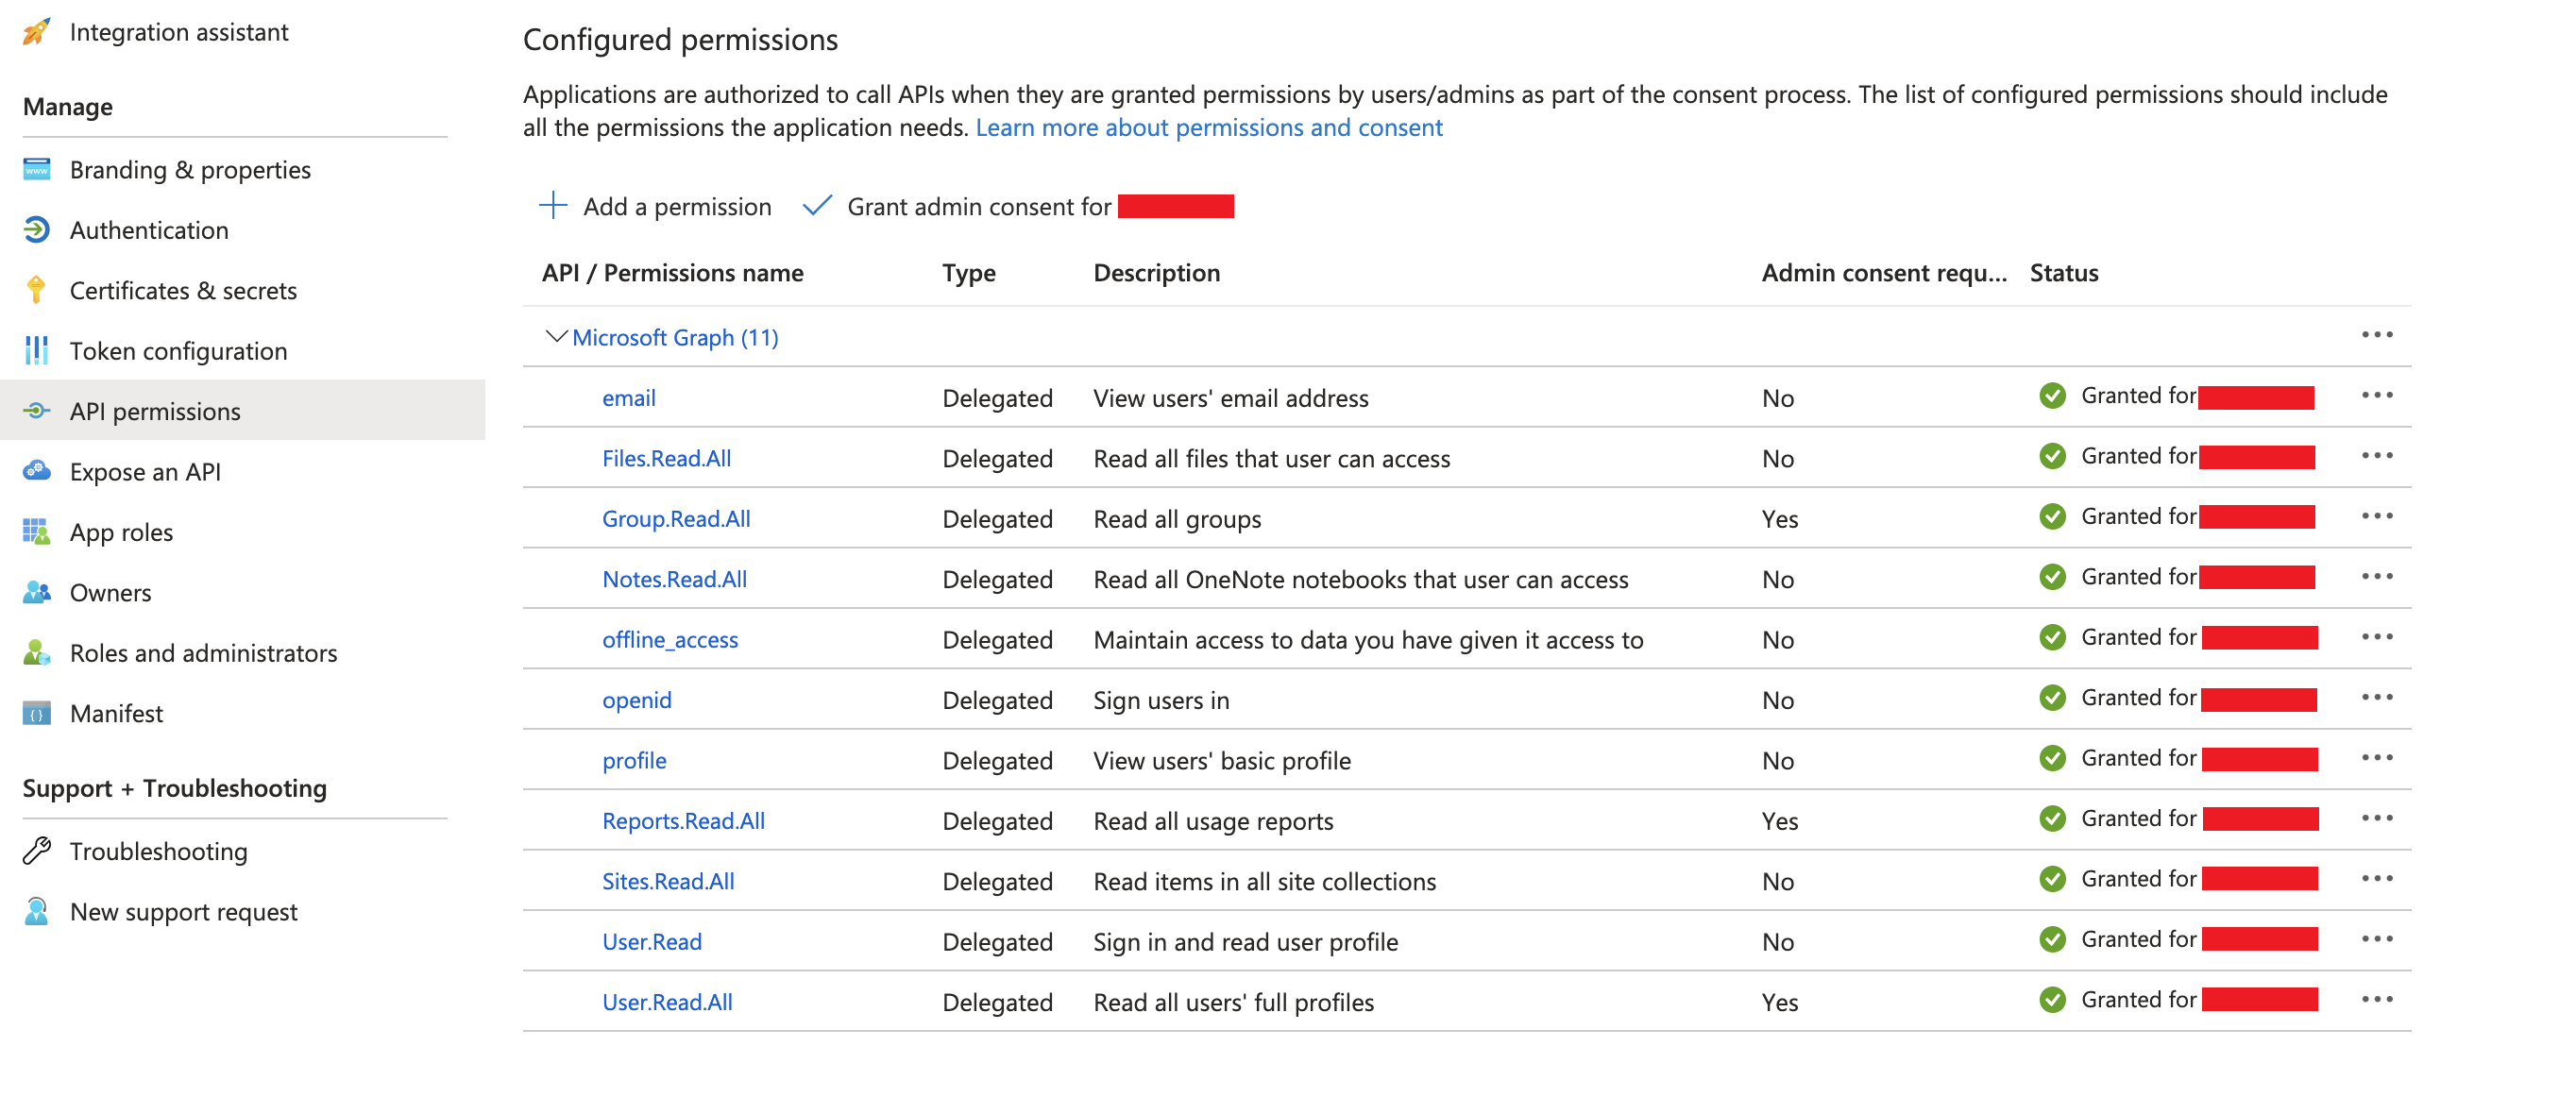The width and height of the screenshot is (2576, 1097).
Task: Select New support request in the sidebar
Action: (183, 911)
